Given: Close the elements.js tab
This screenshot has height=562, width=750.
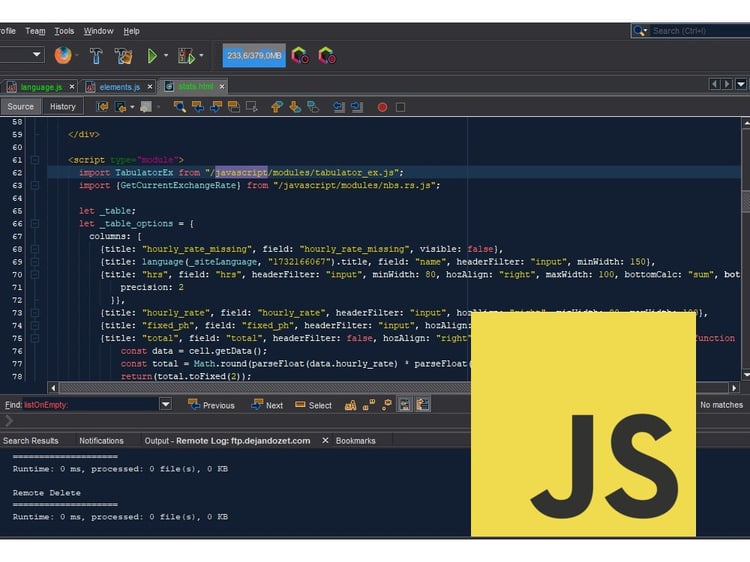Looking at the screenshot, I should tap(150, 87).
